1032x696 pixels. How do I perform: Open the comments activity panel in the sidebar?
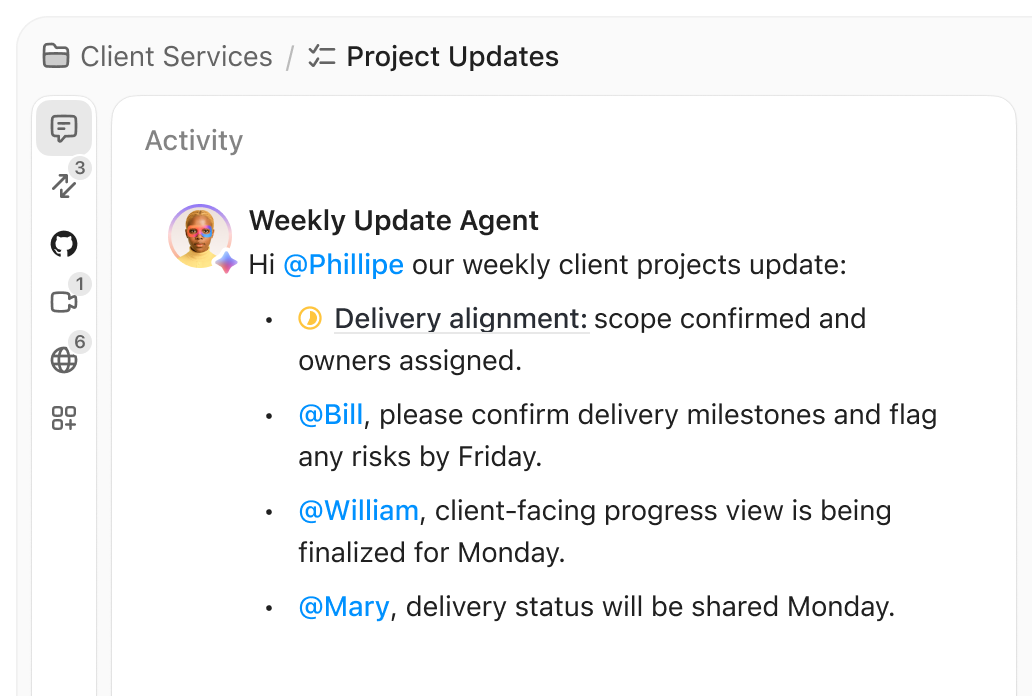[x=63, y=127]
